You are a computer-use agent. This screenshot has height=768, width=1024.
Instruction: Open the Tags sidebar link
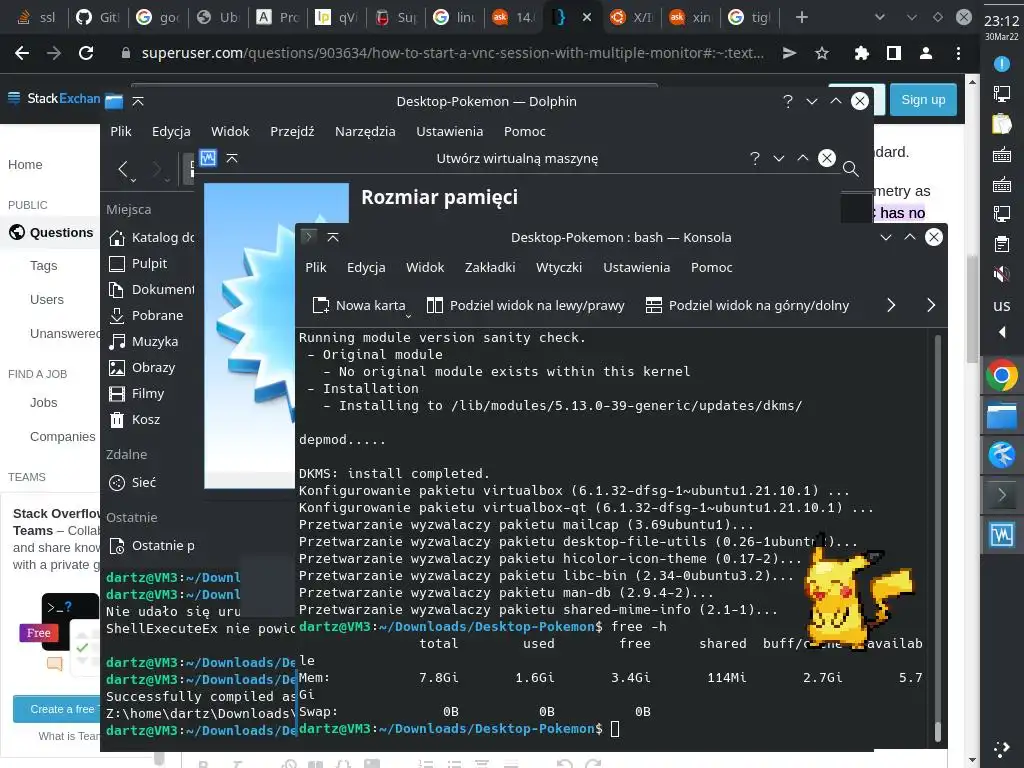tap(44, 265)
